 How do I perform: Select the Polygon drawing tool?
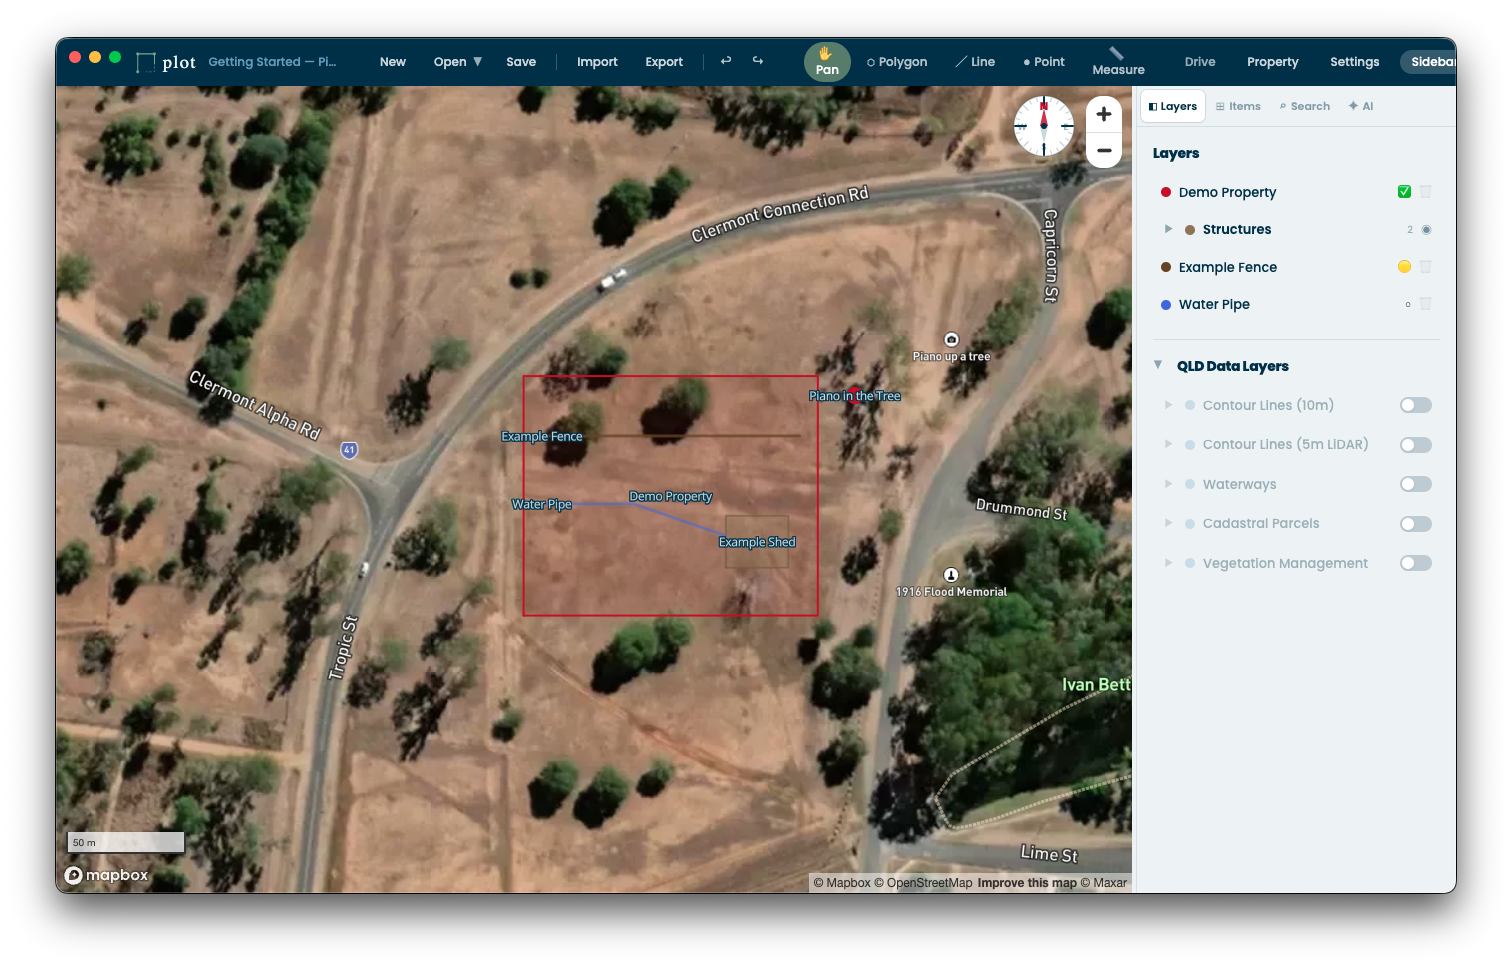[896, 61]
